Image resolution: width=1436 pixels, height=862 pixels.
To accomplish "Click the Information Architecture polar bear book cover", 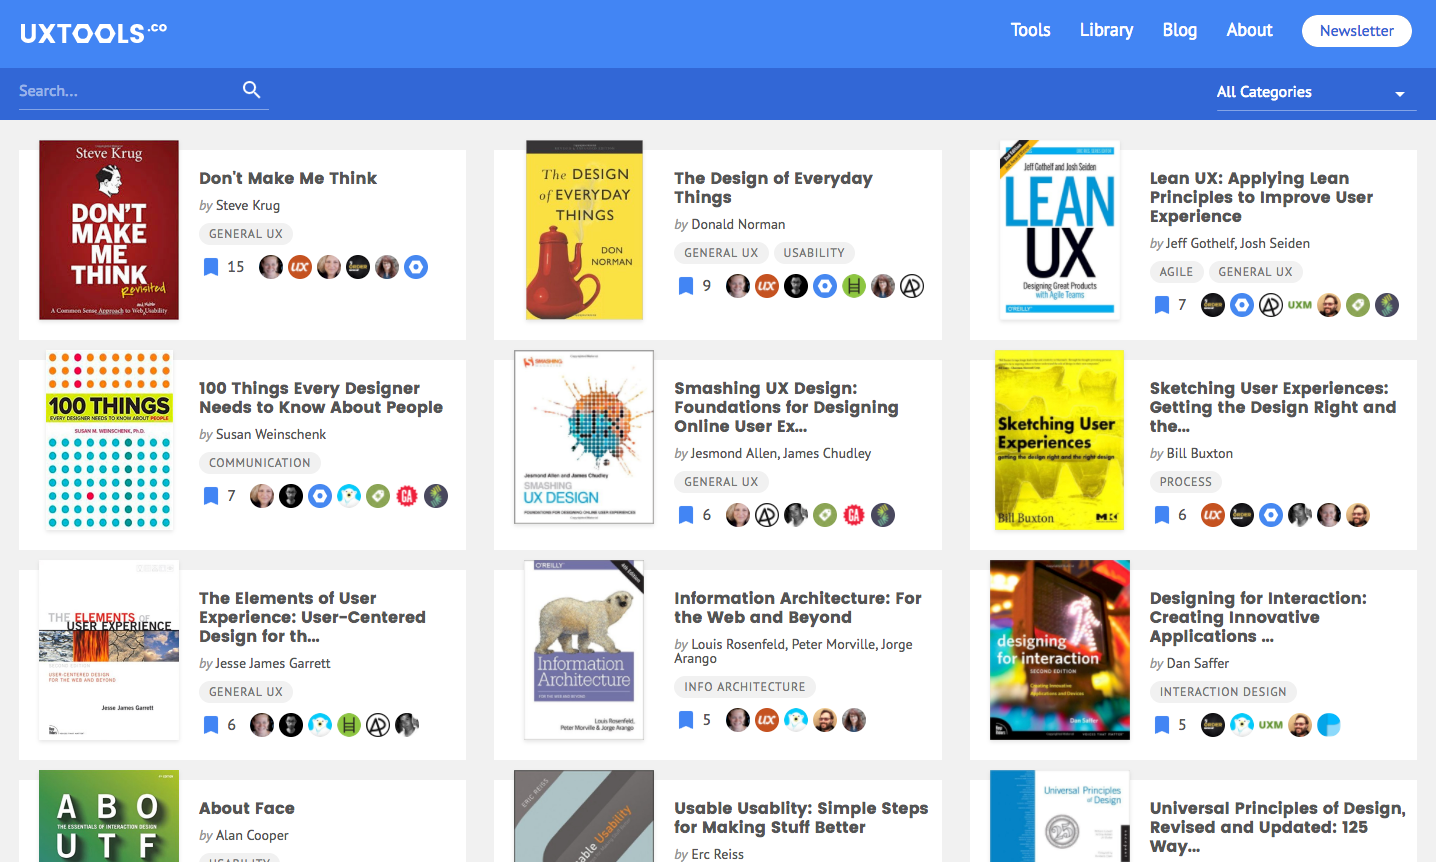I will click(x=584, y=650).
